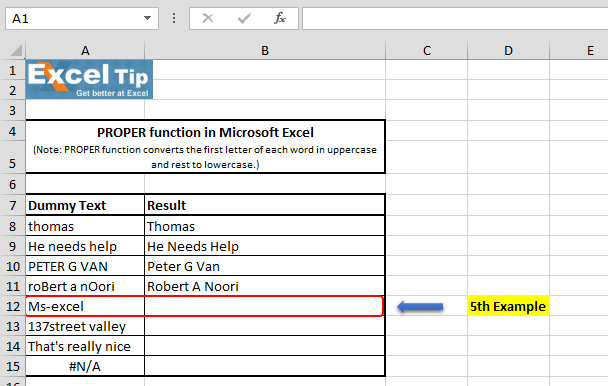Select row 8 header
The width and height of the screenshot is (608, 386).
[13, 226]
